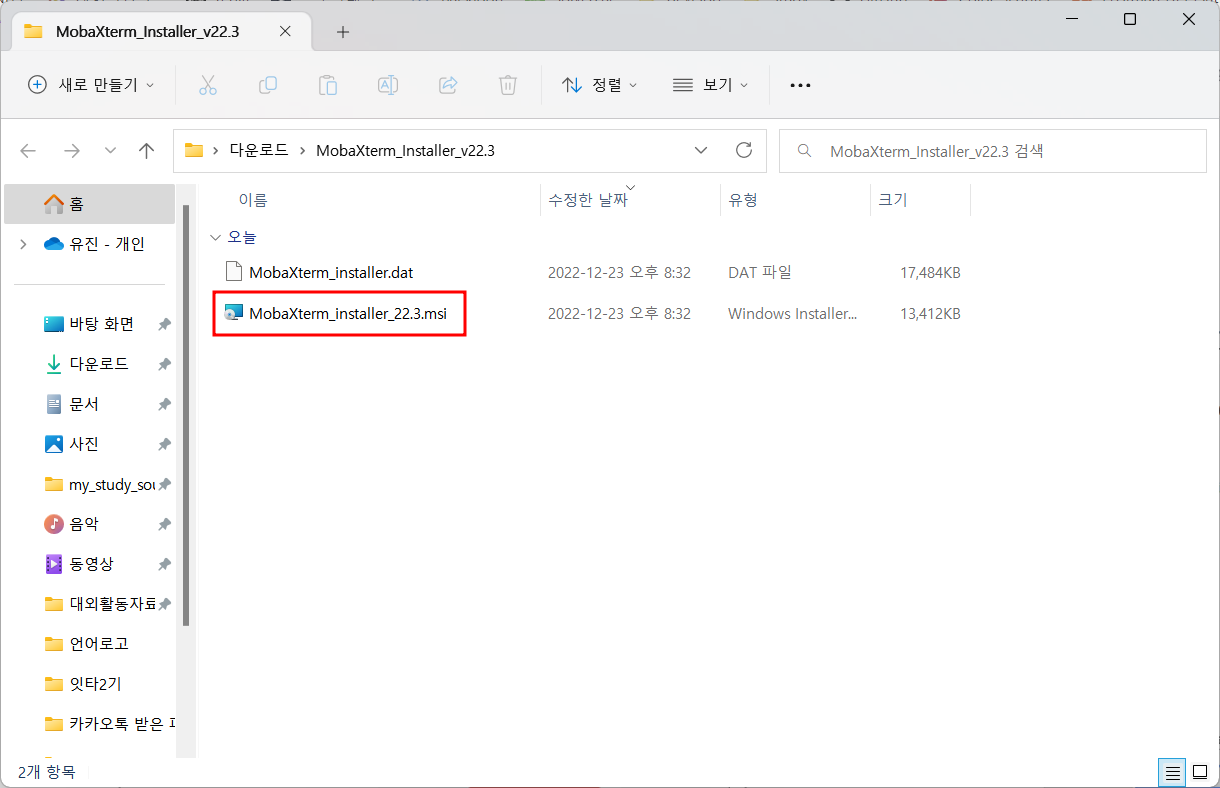
Task: Select the MobaXterm_installer_22.3.msi file icon
Action: (233, 313)
